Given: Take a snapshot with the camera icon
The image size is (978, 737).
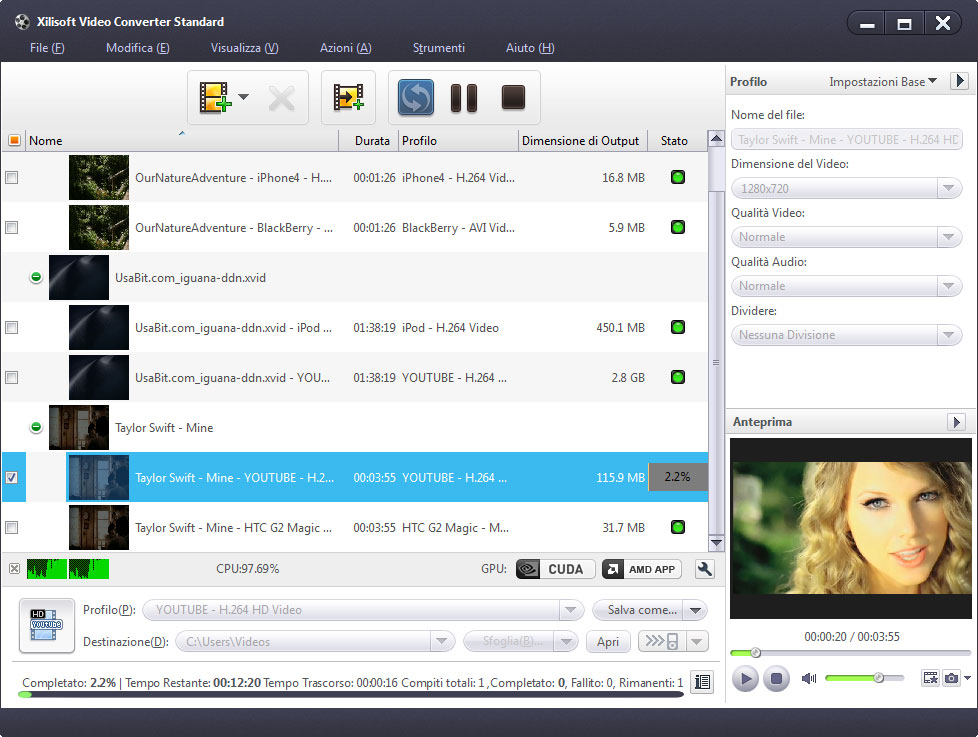Looking at the screenshot, I should 951,678.
